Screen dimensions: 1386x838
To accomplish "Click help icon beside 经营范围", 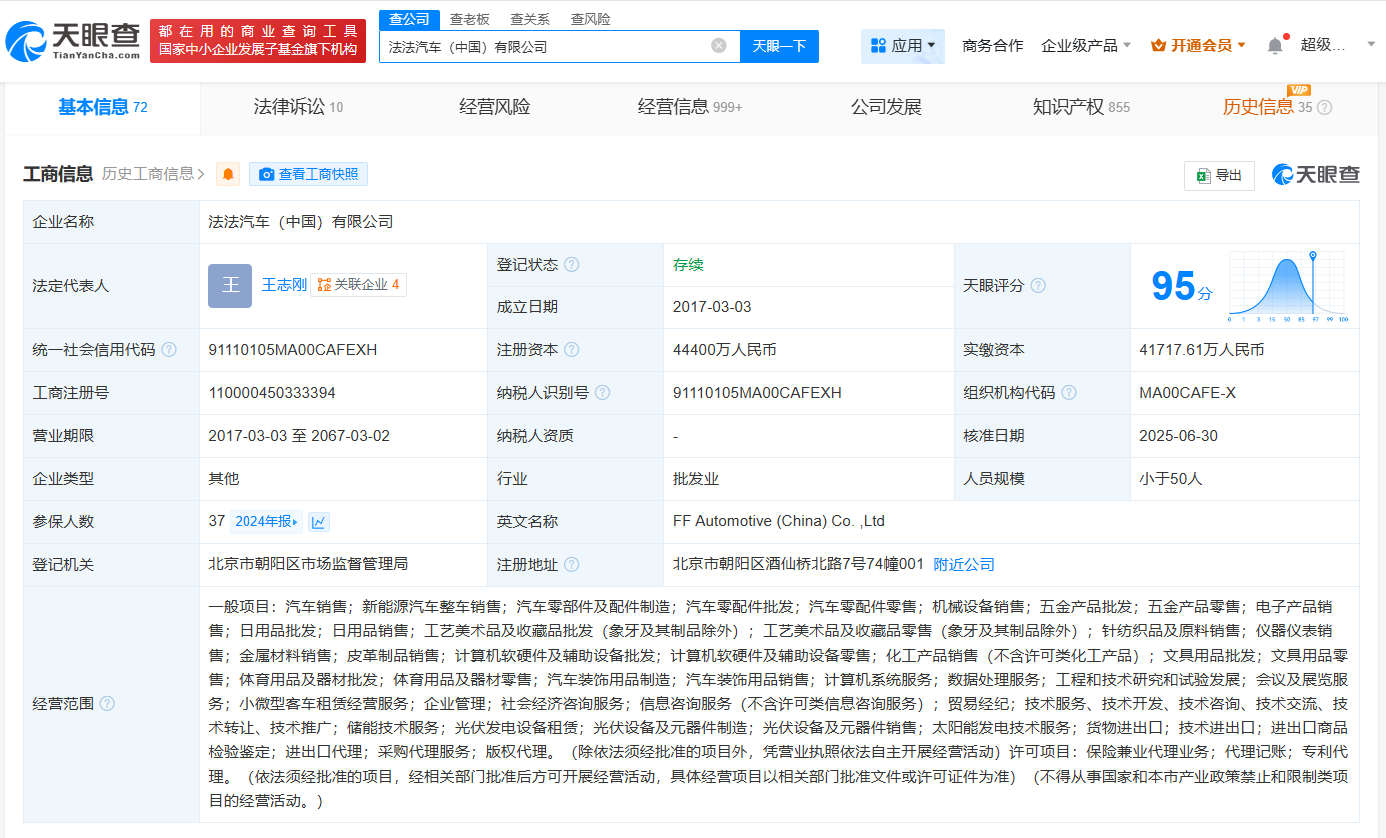I will tap(107, 704).
